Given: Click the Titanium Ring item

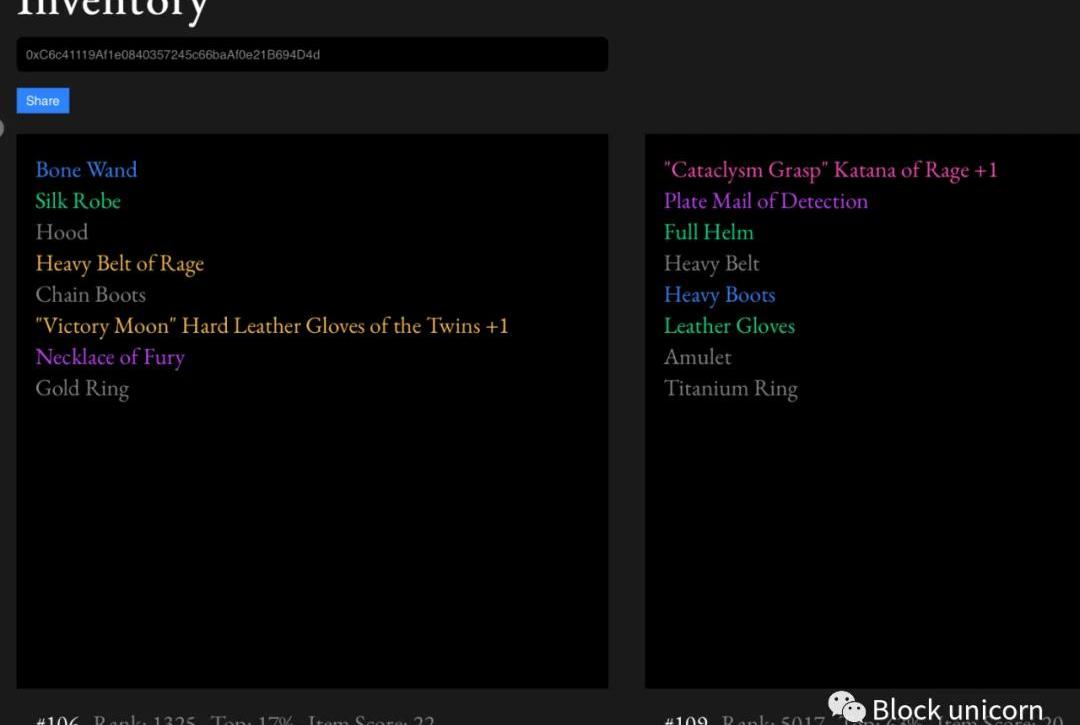Looking at the screenshot, I should tap(730, 388).
